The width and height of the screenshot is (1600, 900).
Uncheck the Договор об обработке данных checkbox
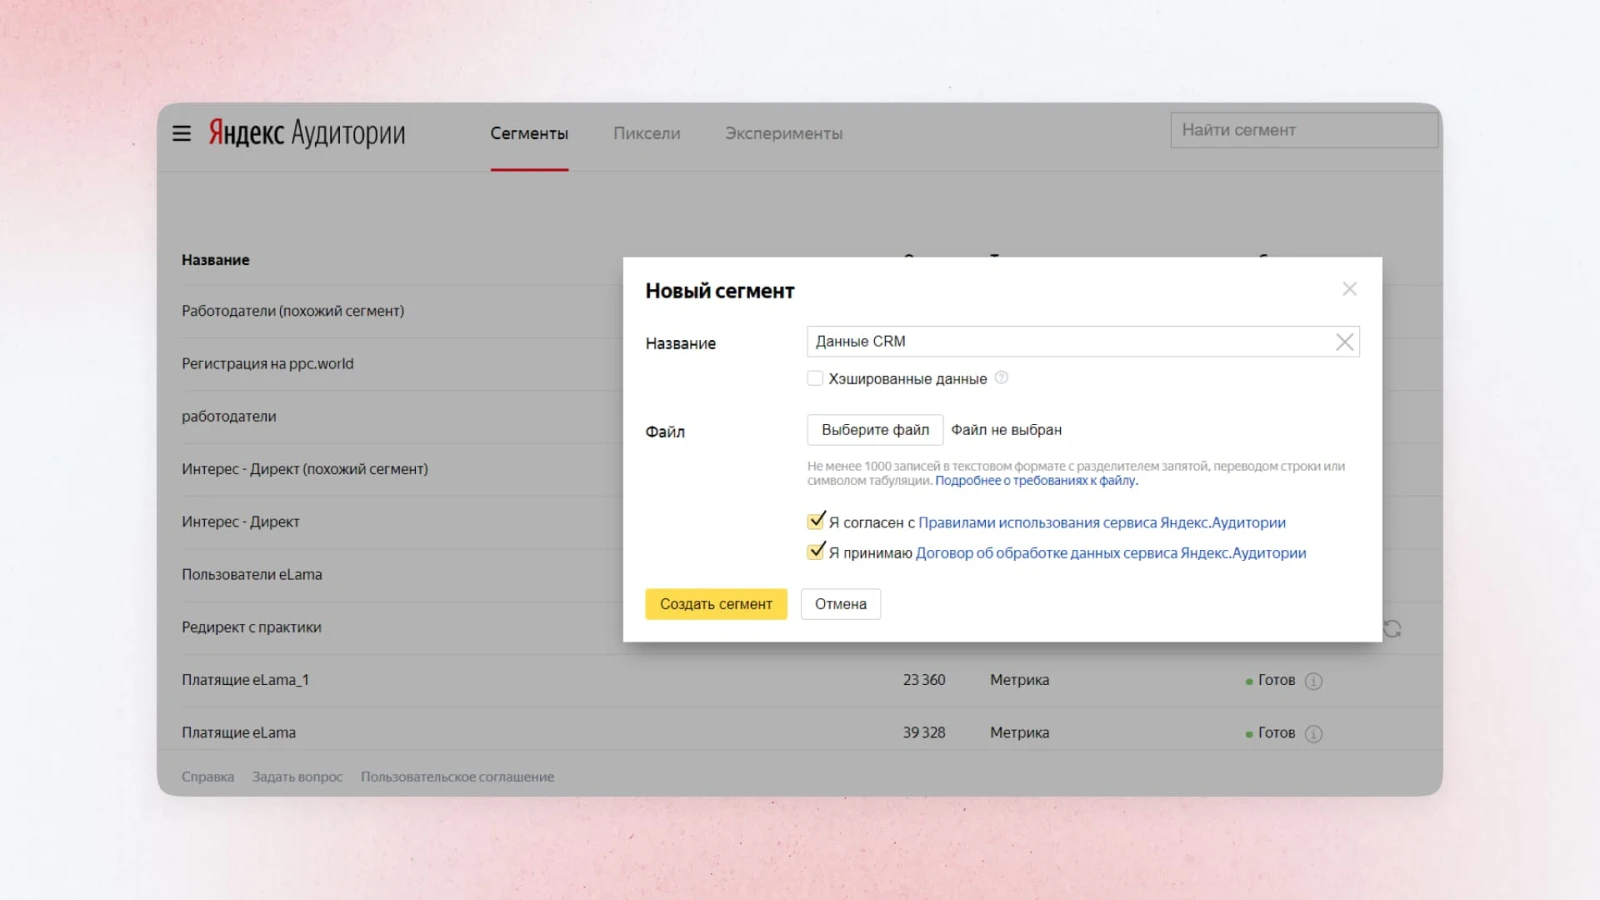coord(816,551)
